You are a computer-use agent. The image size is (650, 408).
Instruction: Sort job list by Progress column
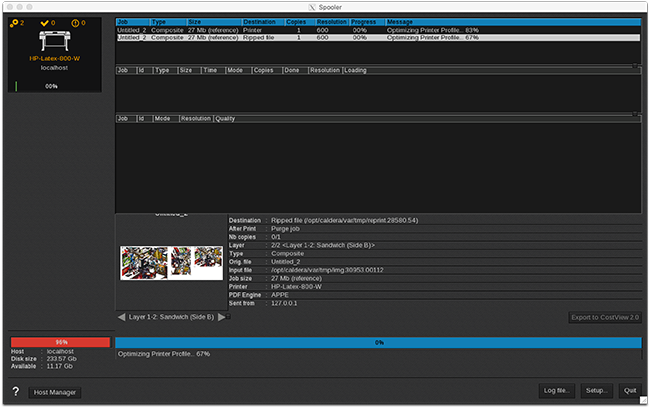[x=364, y=20]
